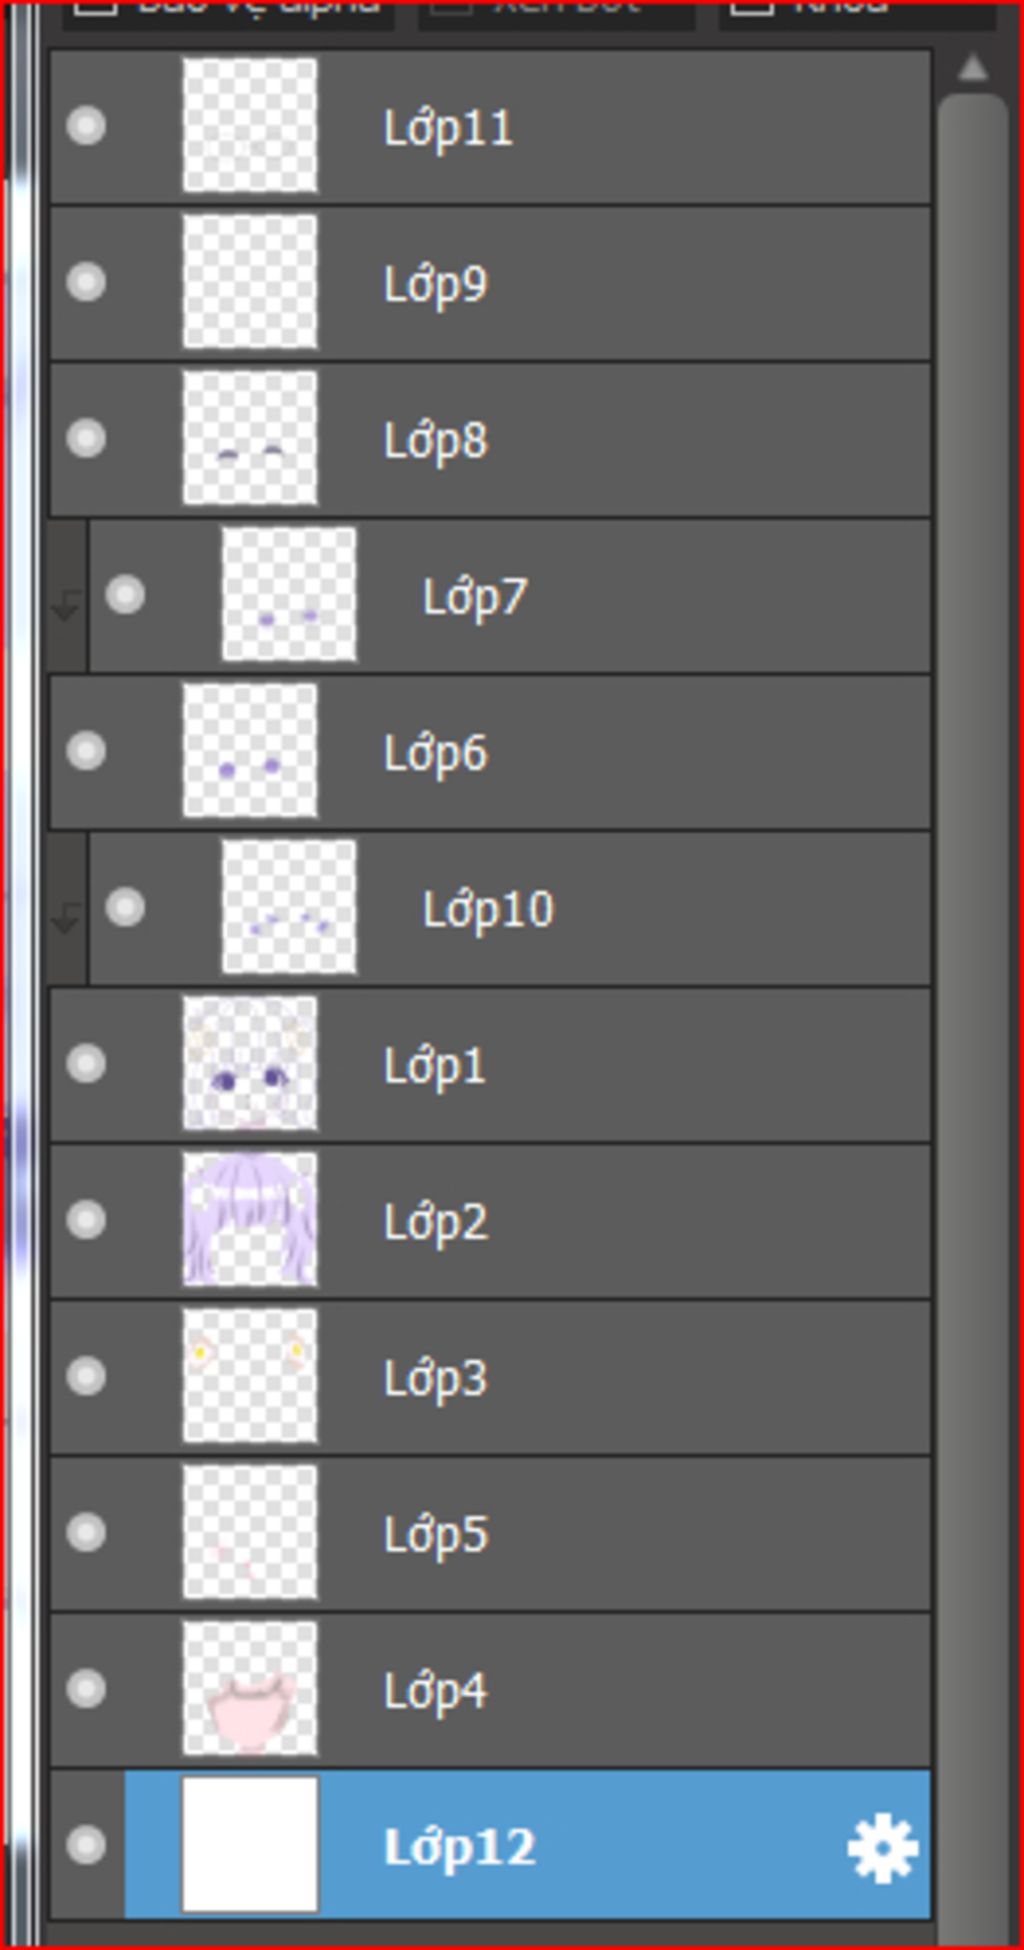The image size is (1024, 1950).
Task: Select layer named Lớp3
Action: tap(436, 1378)
